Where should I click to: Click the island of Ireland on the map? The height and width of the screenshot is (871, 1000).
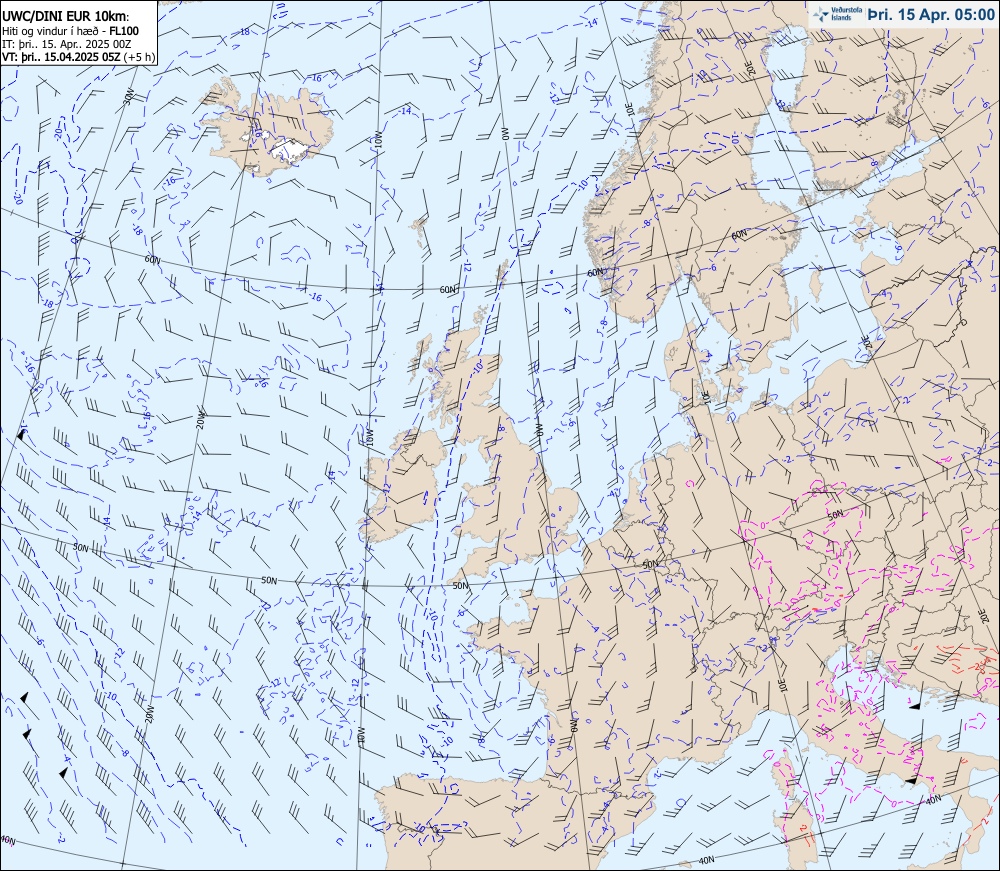tap(403, 487)
